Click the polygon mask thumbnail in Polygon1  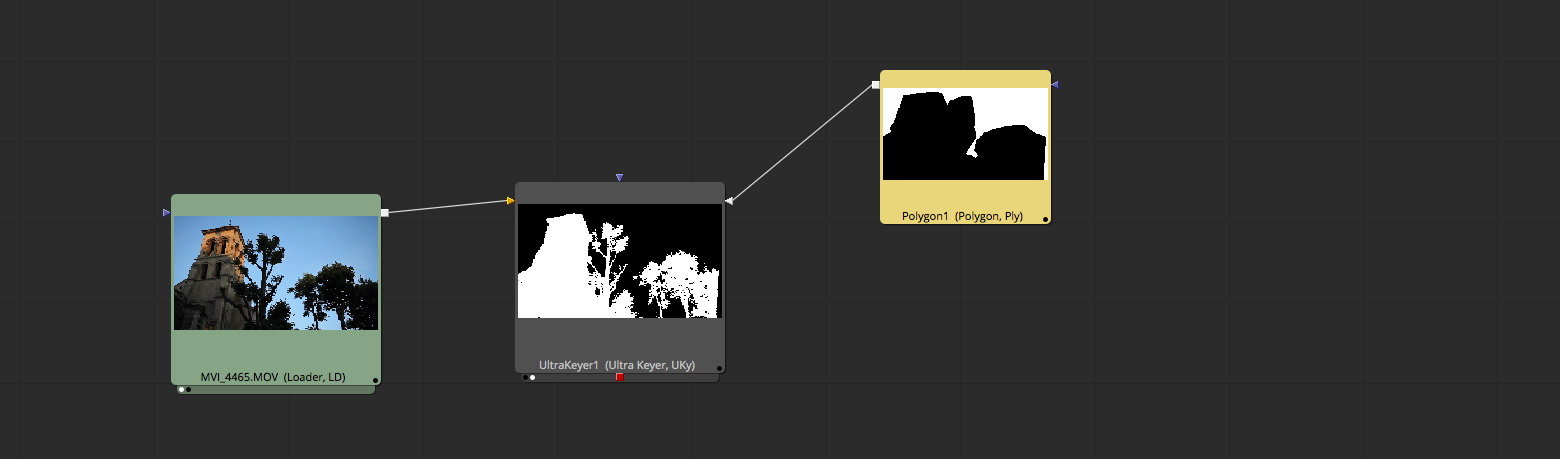point(965,134)
